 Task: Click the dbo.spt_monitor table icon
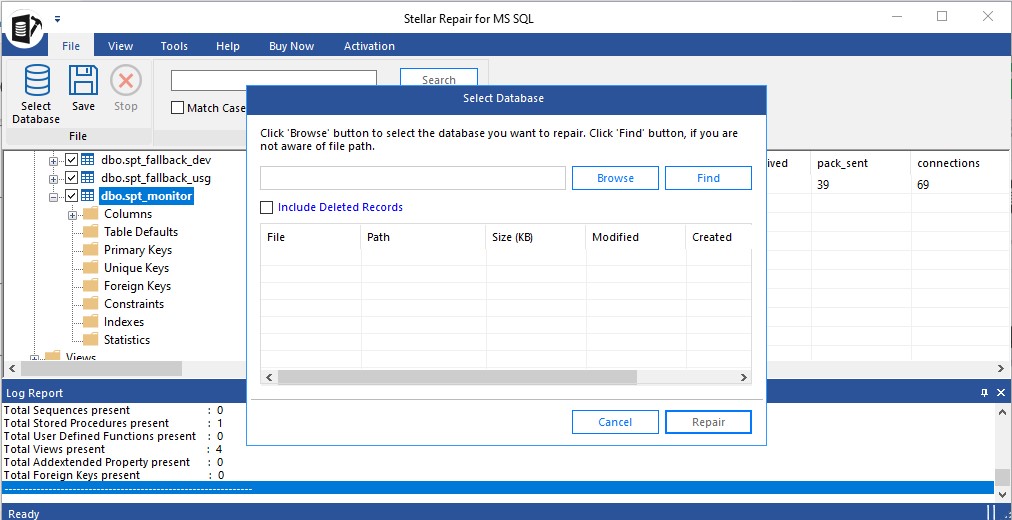tap(88, 195)
